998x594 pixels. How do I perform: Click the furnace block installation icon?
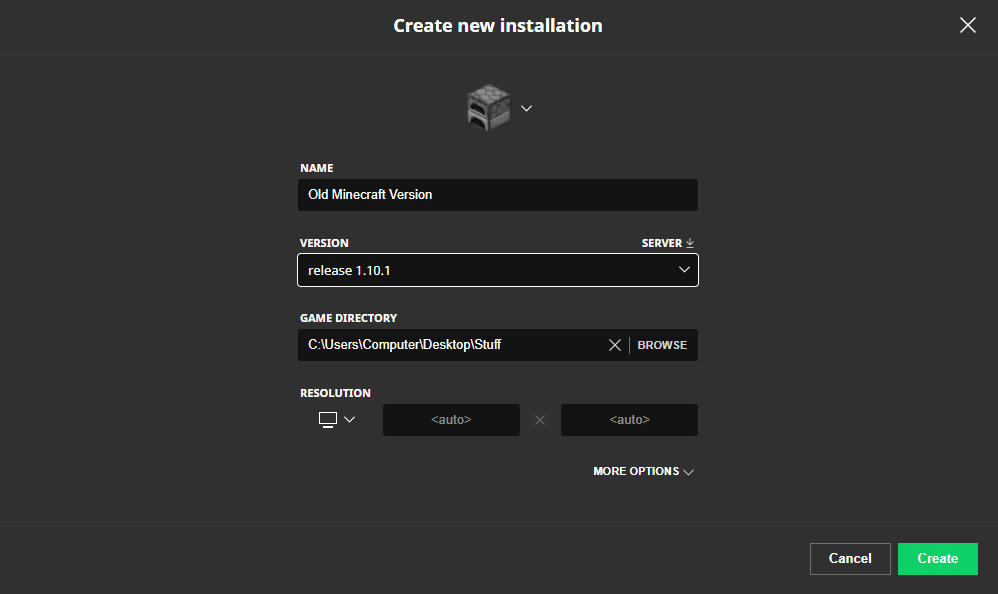click(488, 108)
